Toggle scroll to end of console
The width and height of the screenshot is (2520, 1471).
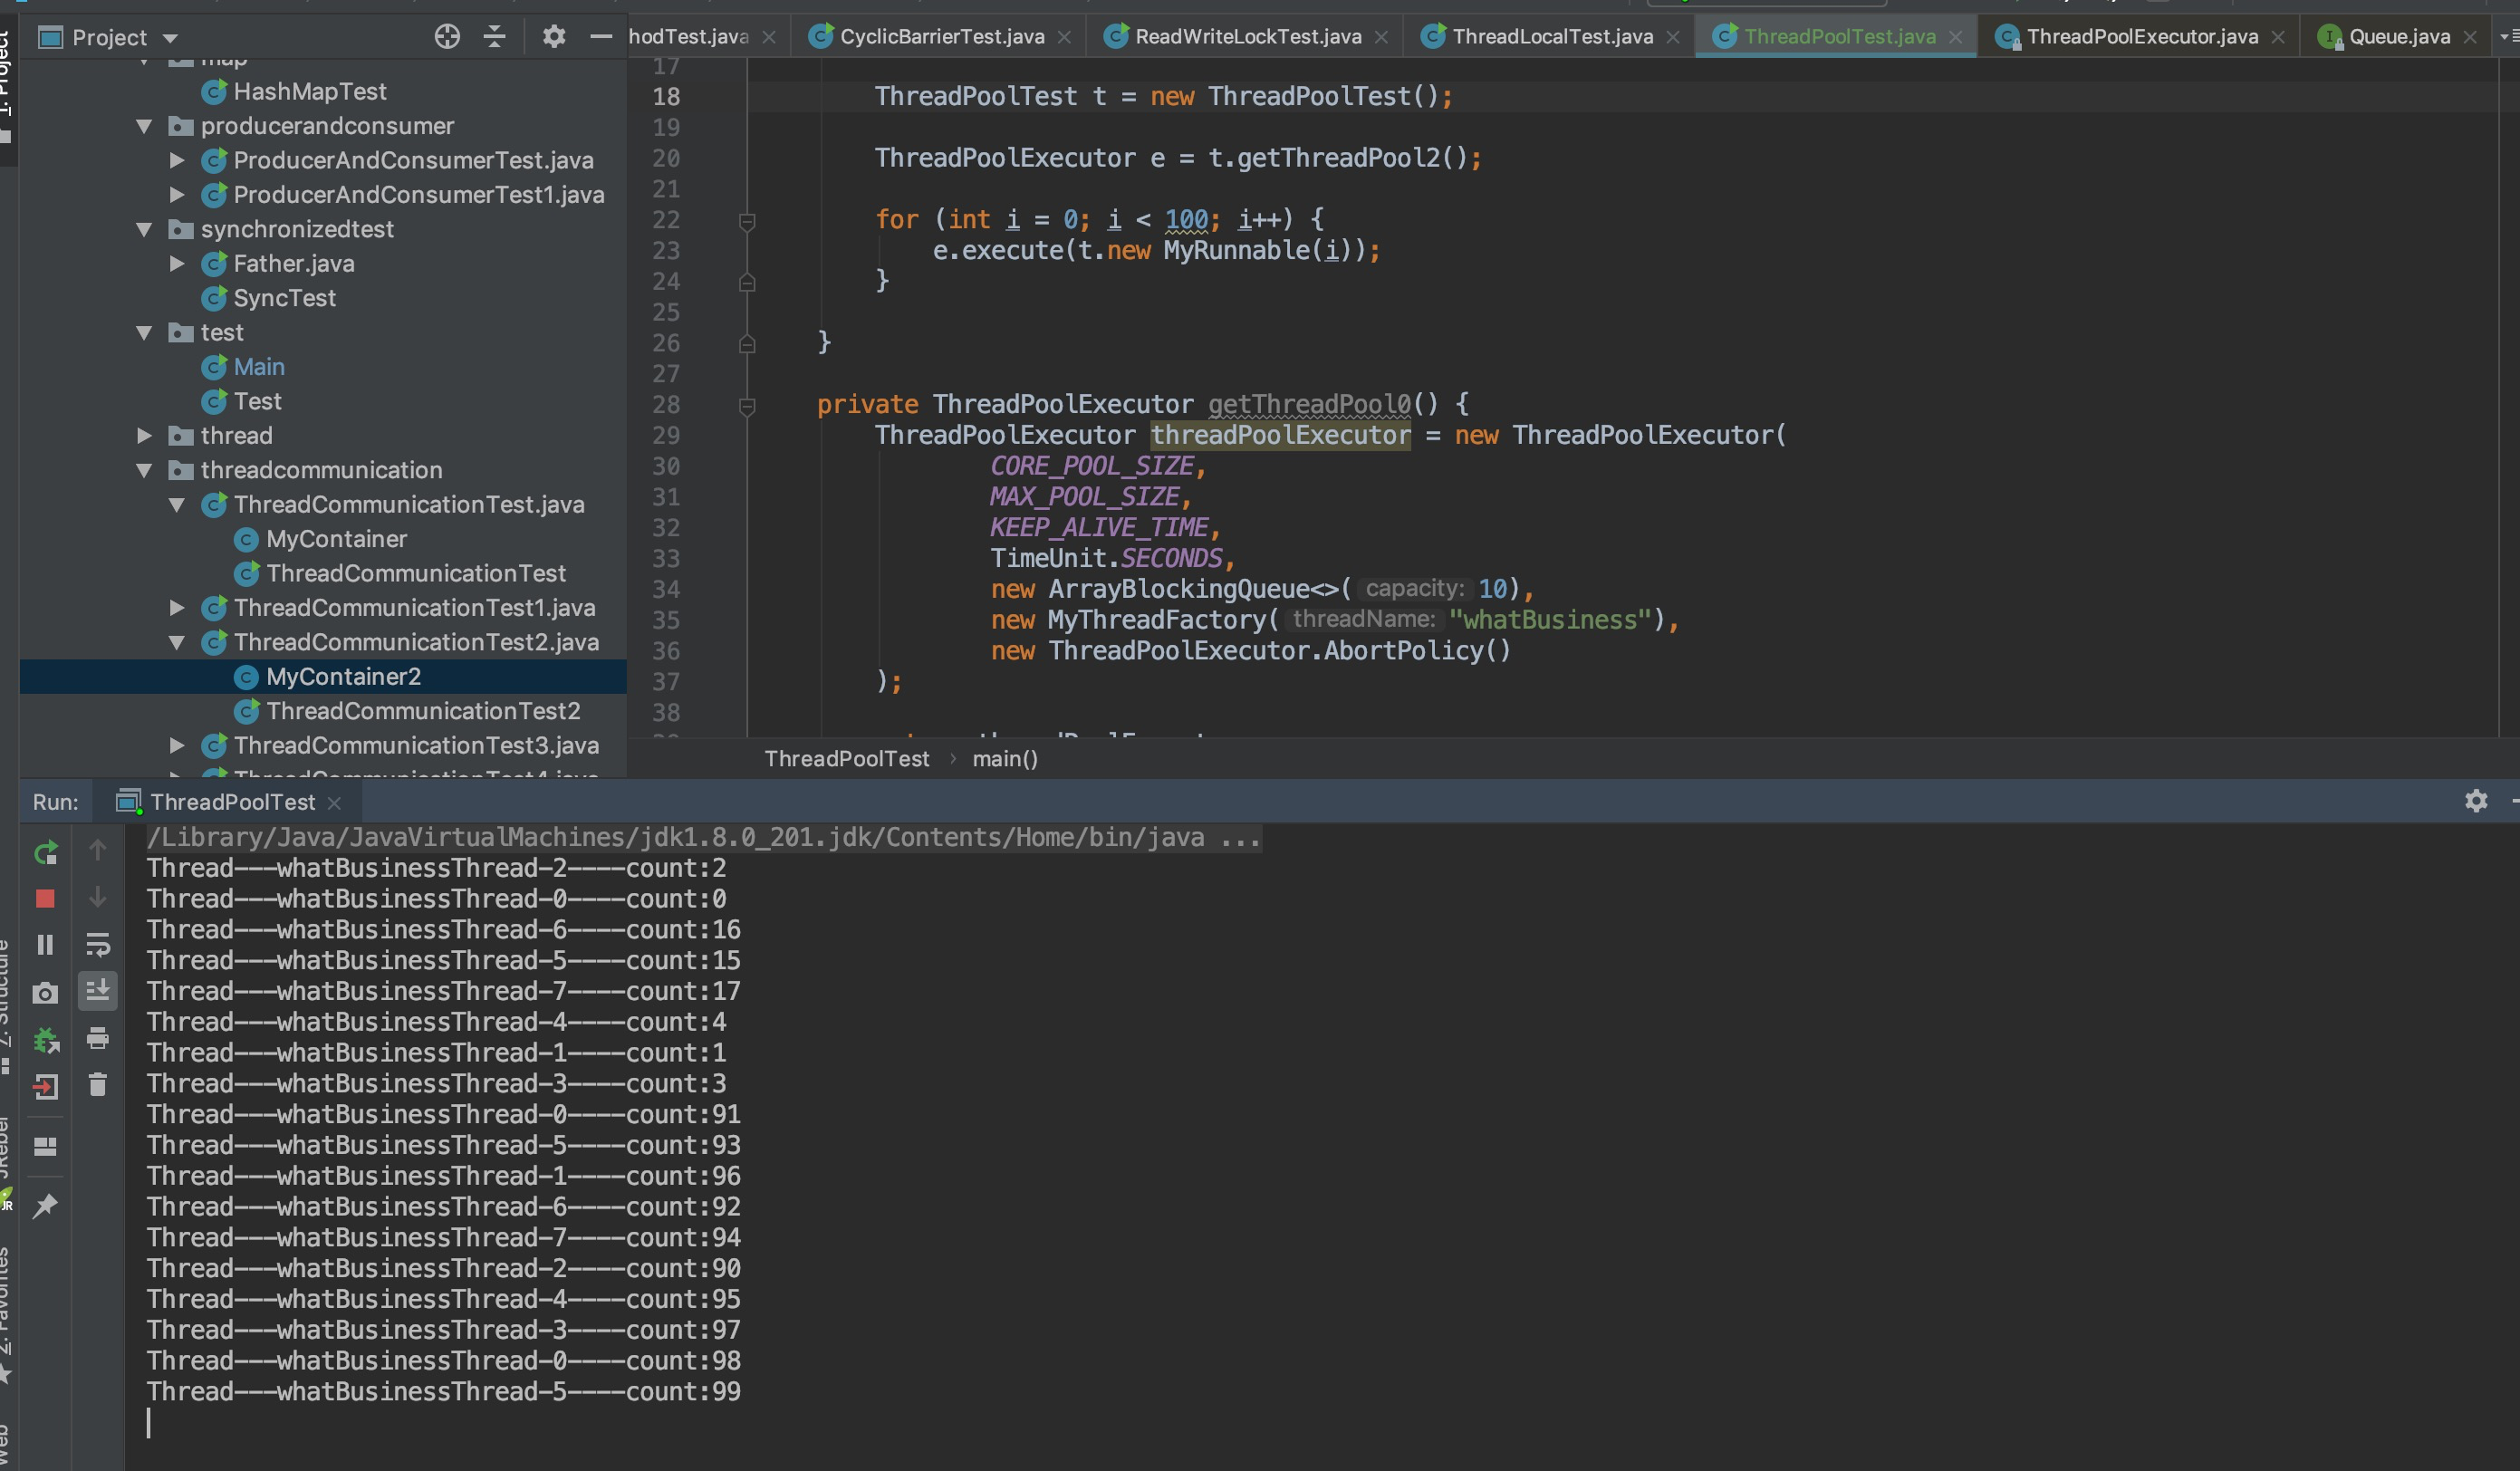[x=97, y=991]
